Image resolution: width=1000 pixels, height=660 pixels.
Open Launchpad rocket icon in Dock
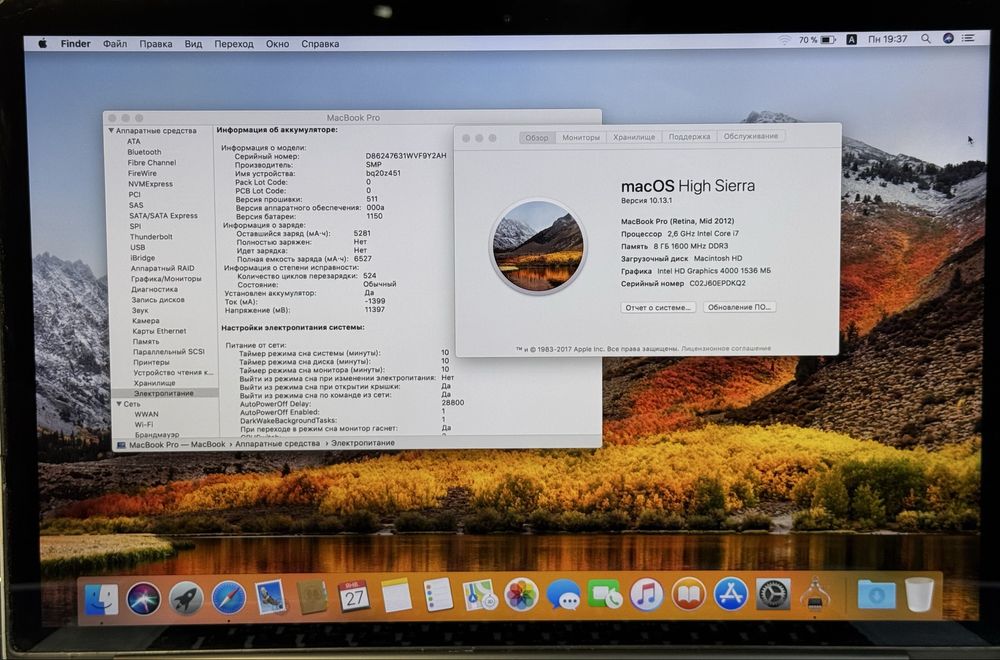[186, 599]
